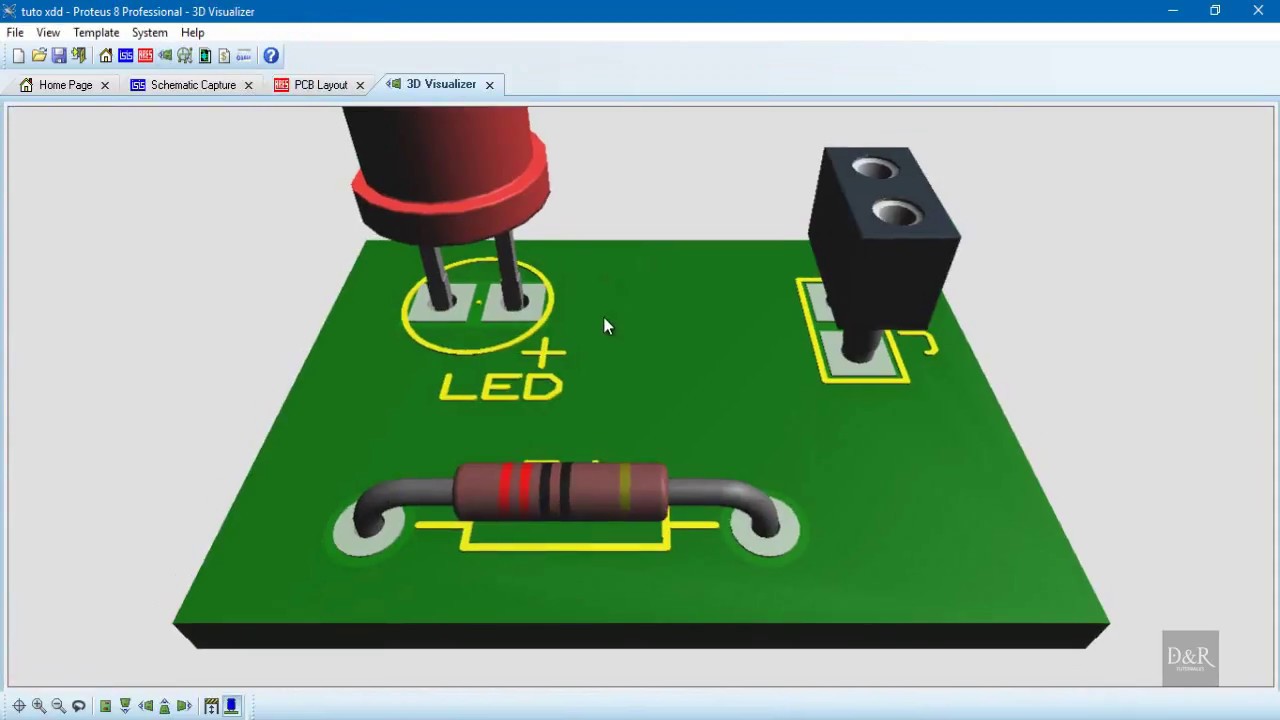Click the black pin header connector
Screen dimensions: 1280x720
883,238
